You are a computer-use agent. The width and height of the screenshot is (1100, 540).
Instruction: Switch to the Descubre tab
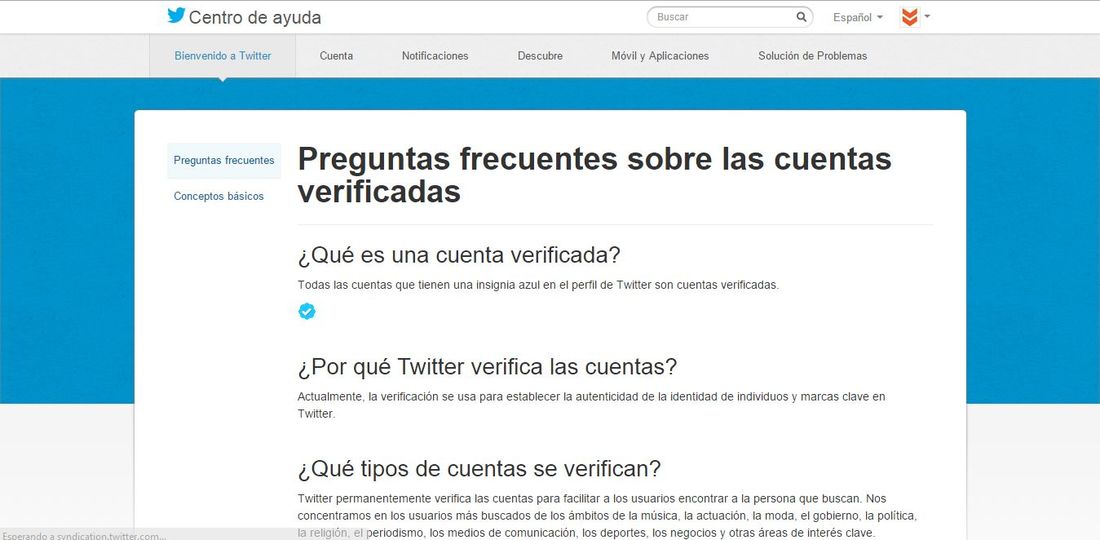coord(540,56)
